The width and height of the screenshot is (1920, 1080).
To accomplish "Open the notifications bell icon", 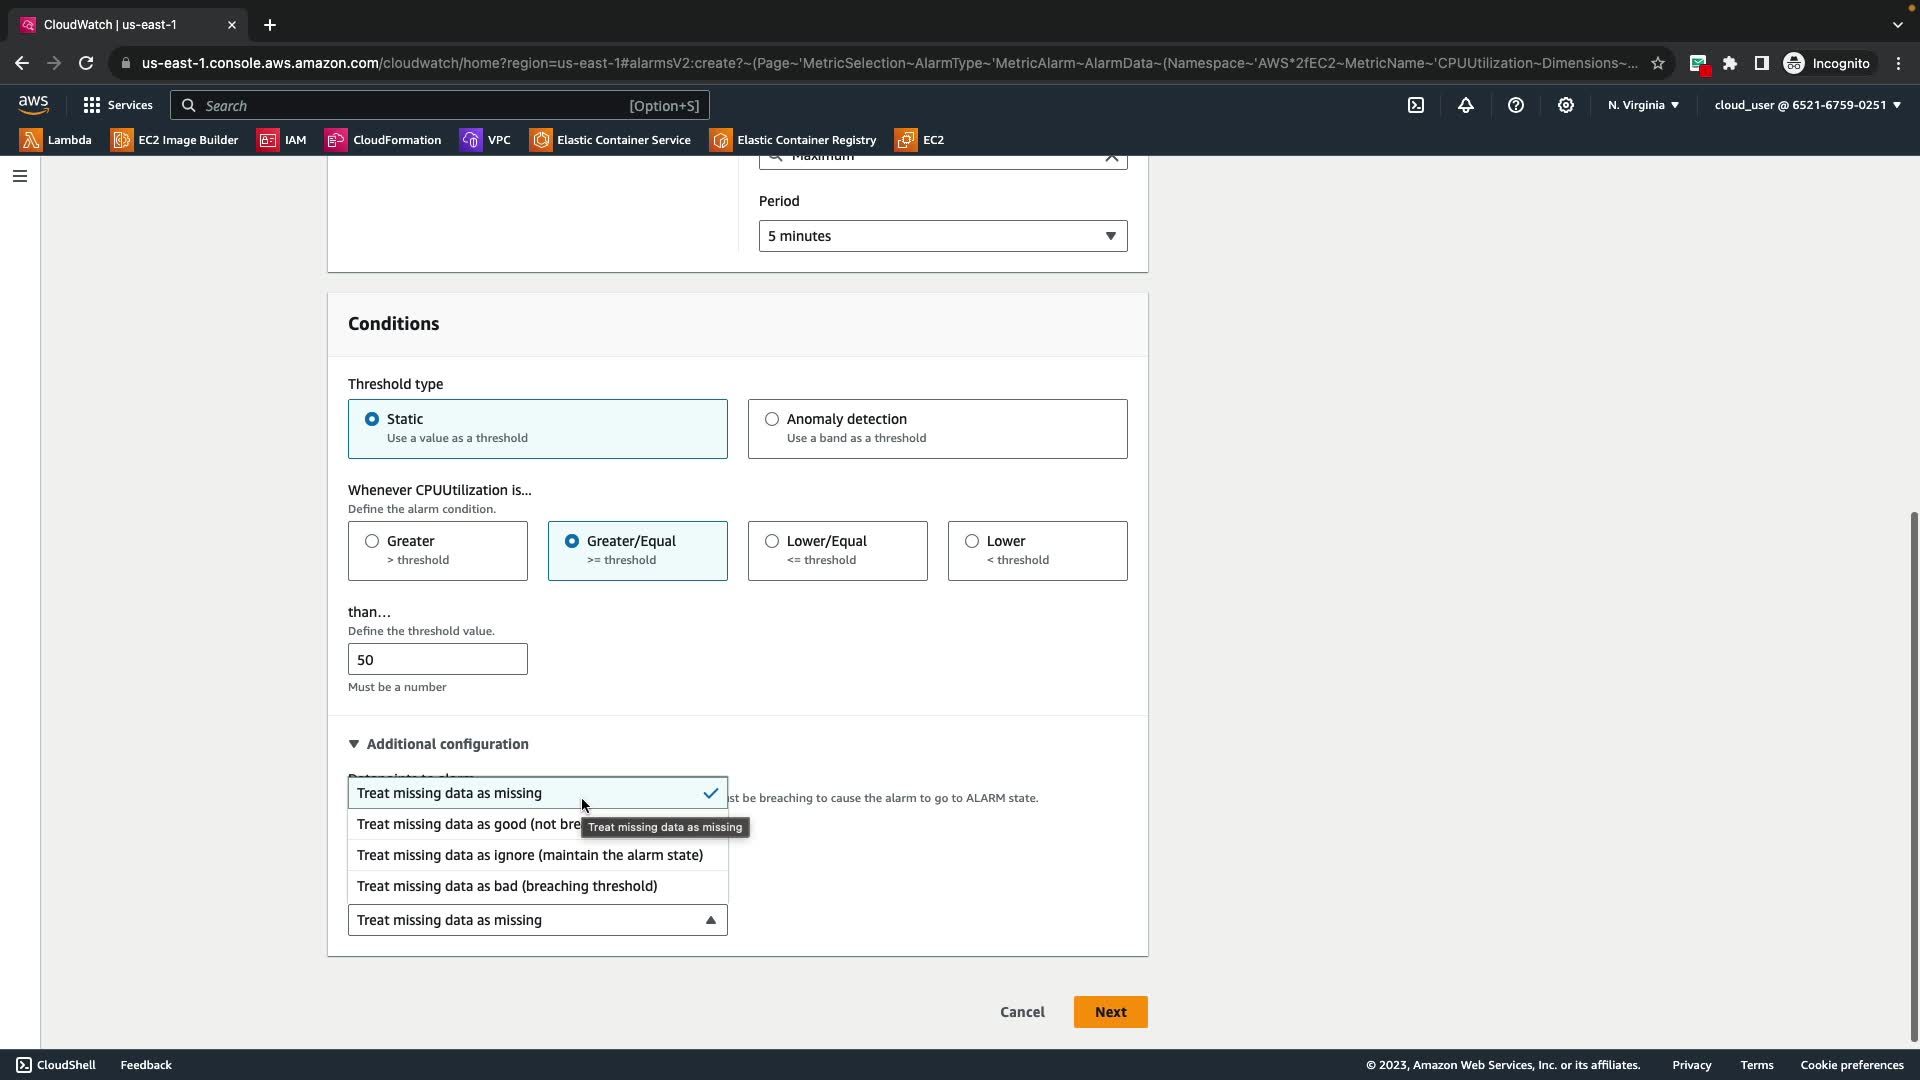I will pos(1466,105).
